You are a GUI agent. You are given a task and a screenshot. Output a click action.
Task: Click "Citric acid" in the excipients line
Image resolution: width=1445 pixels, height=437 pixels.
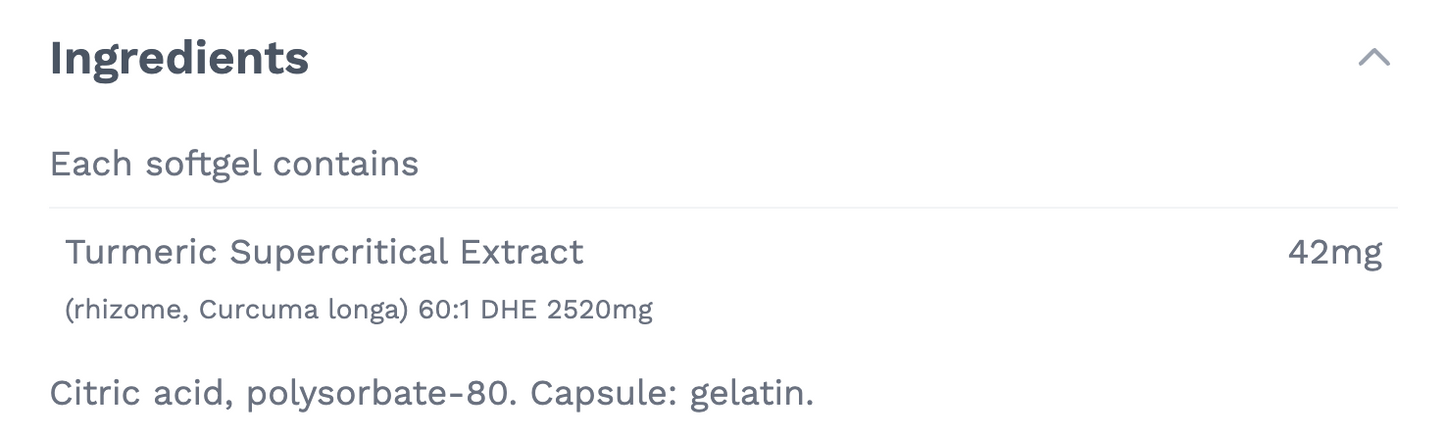click(141, 393)
